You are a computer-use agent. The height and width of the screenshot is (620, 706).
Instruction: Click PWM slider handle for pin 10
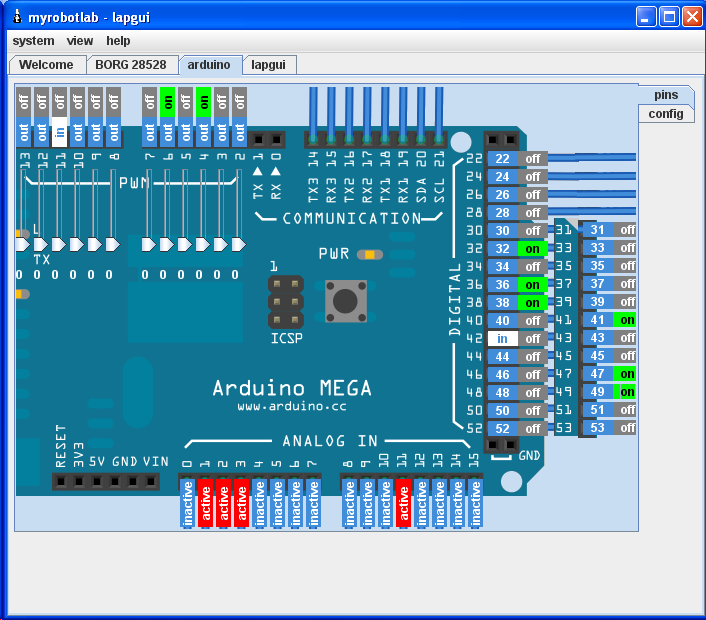77,244
